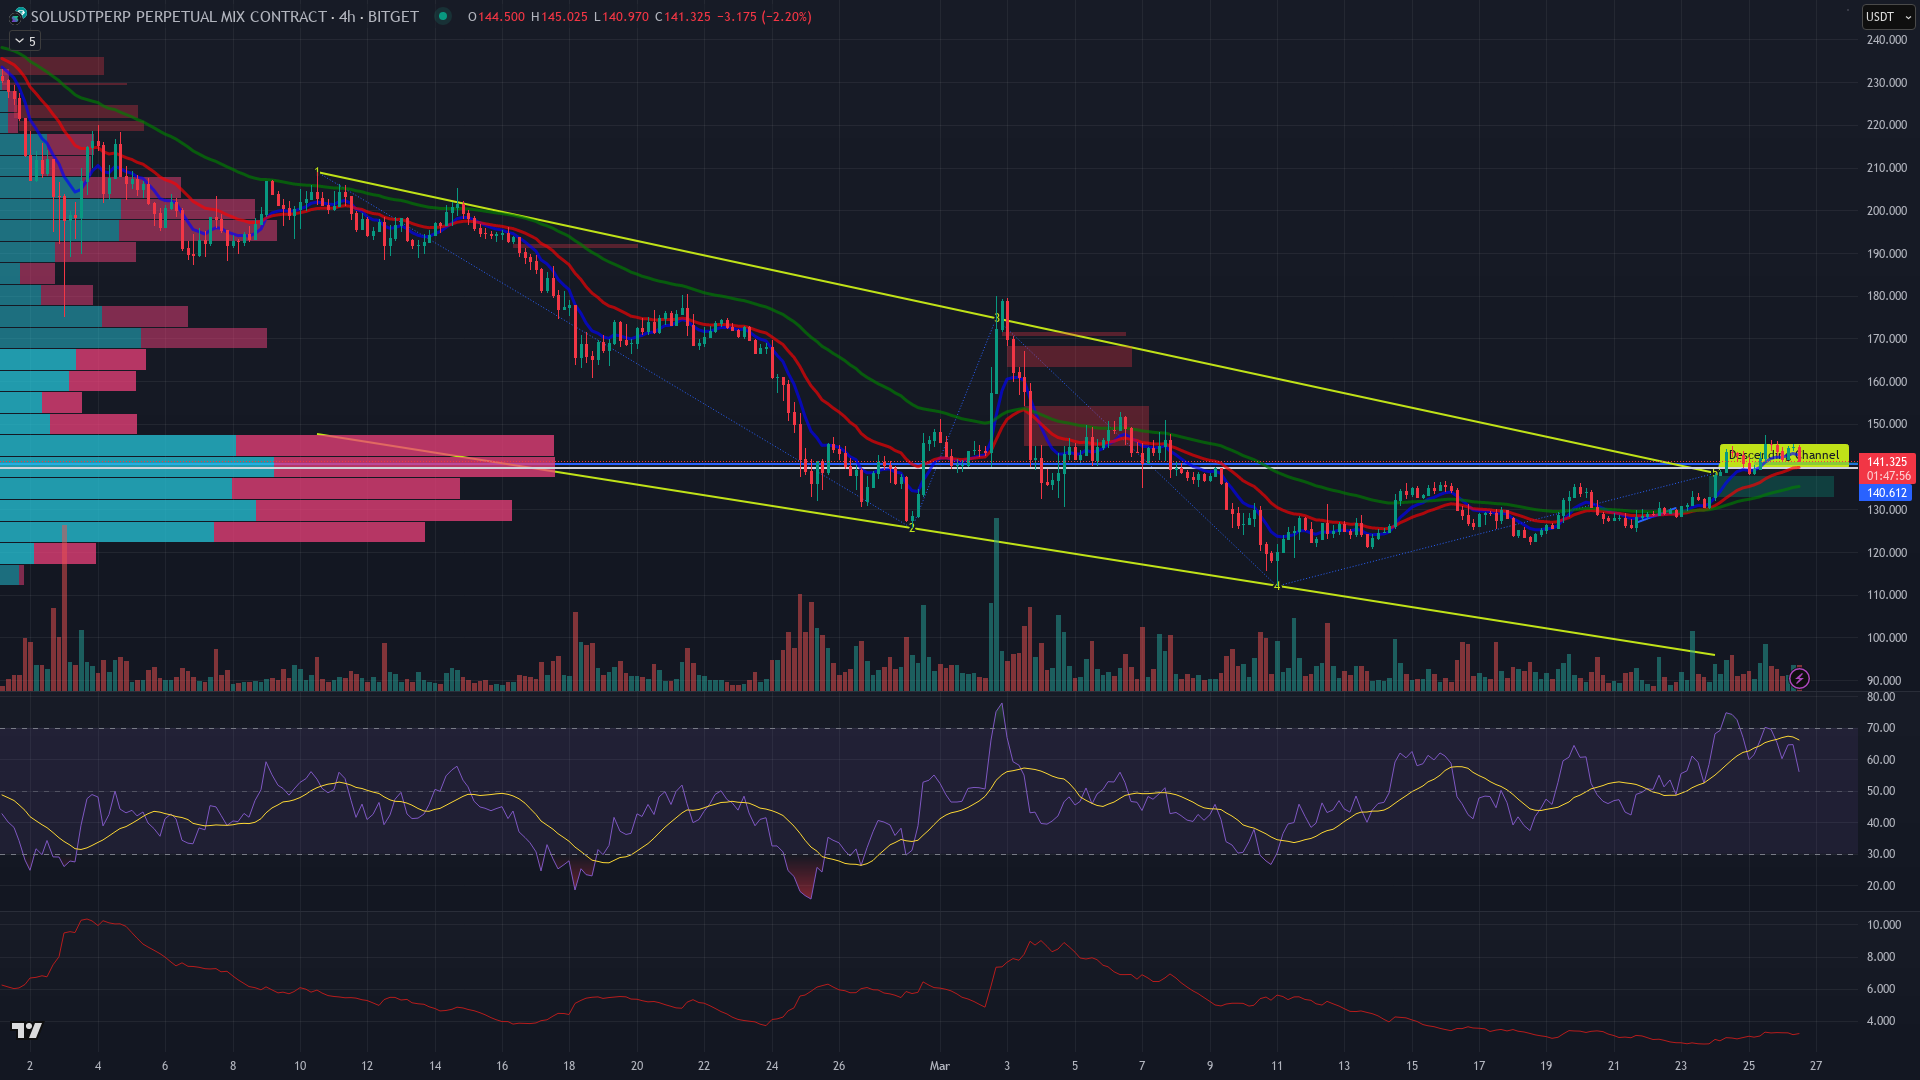1920x1080 pixels.
Task: Click the 27 date on time axis
Action: coord(1816,1066)
